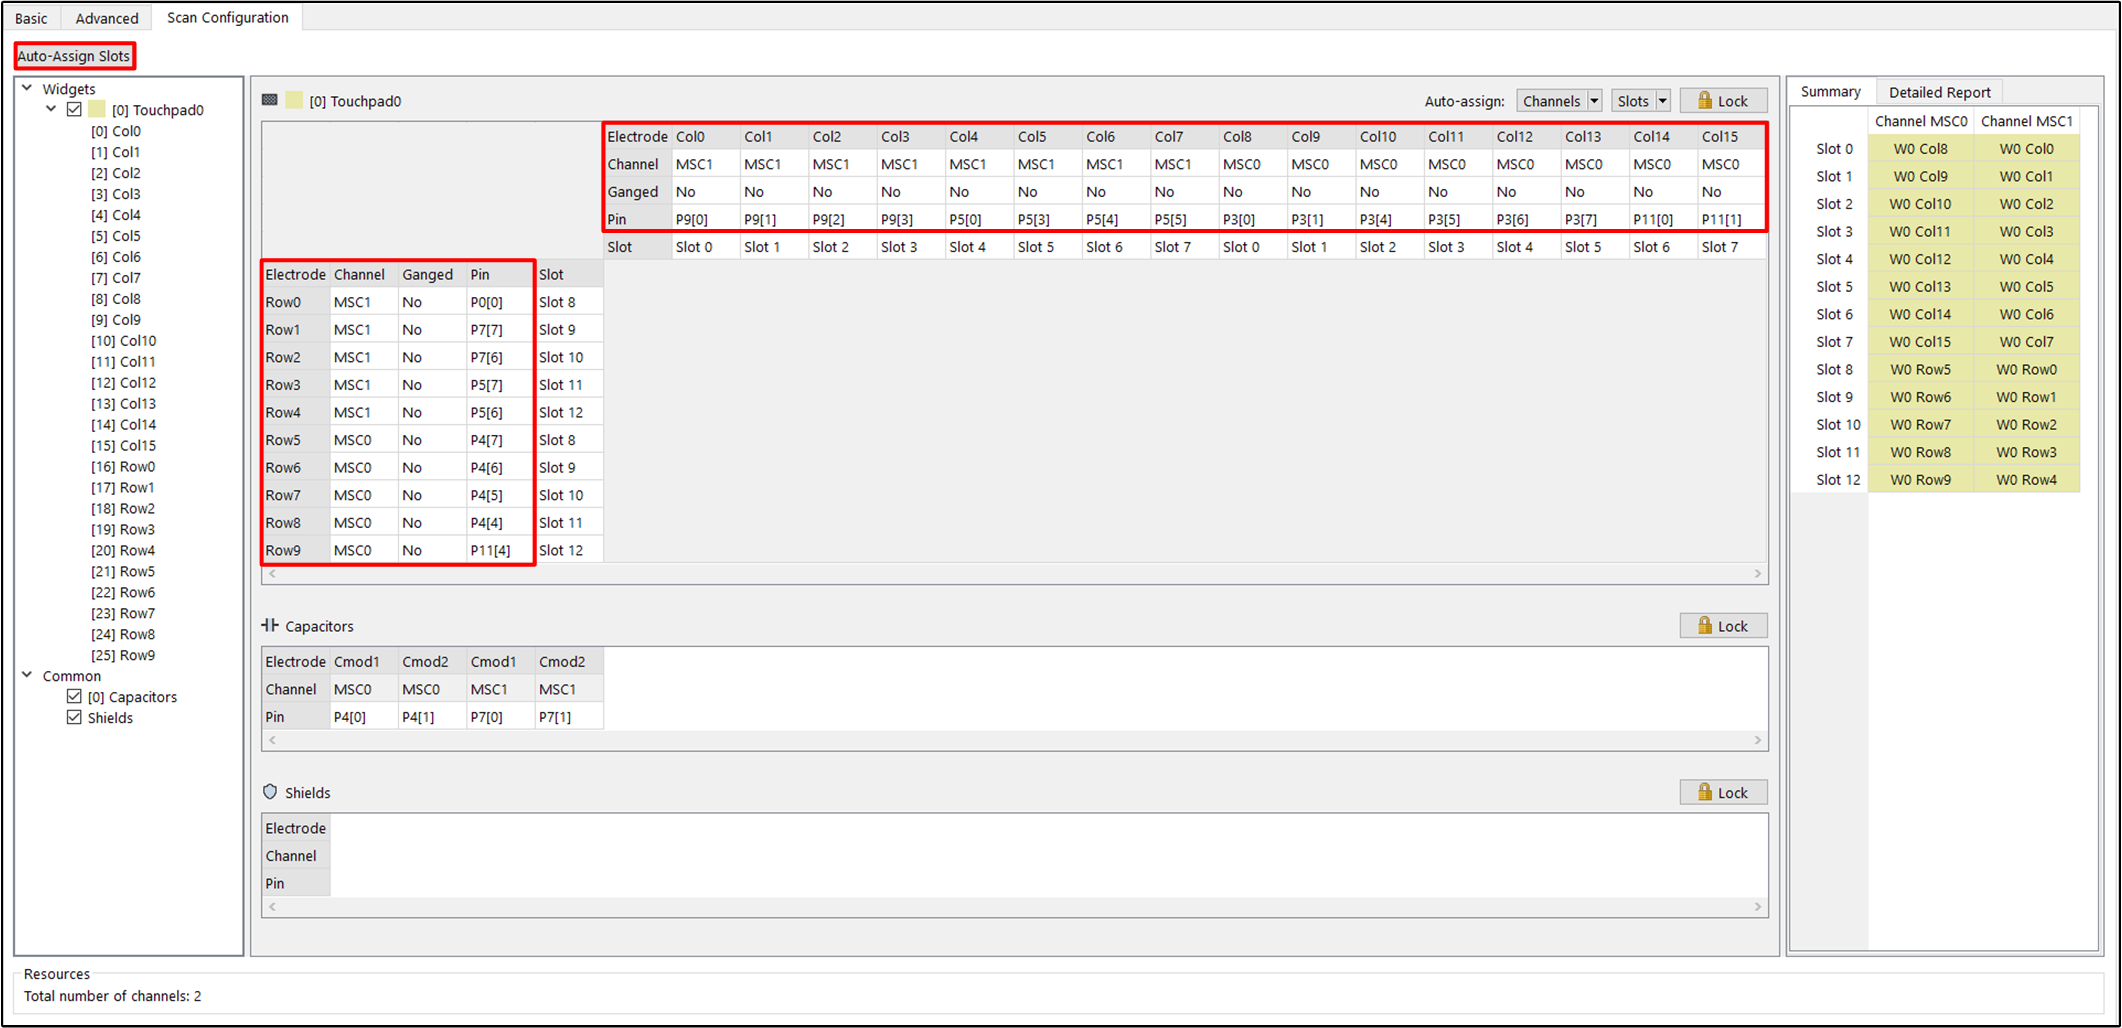Open the Slots auto-assign dropdown arrow
Image resolution: width=2122 pixels, height=1028 pixels.
(1662, 101)
